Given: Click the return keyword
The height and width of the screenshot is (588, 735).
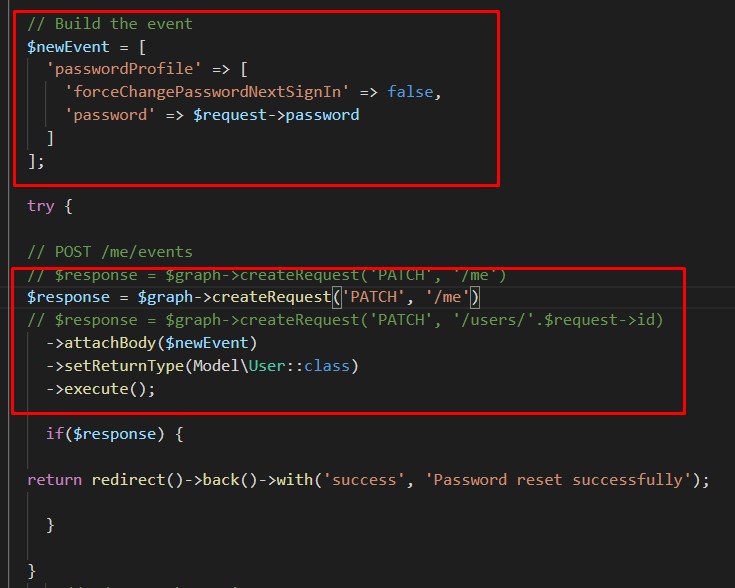Looking at the screenshot, I should tap(54, 480).
